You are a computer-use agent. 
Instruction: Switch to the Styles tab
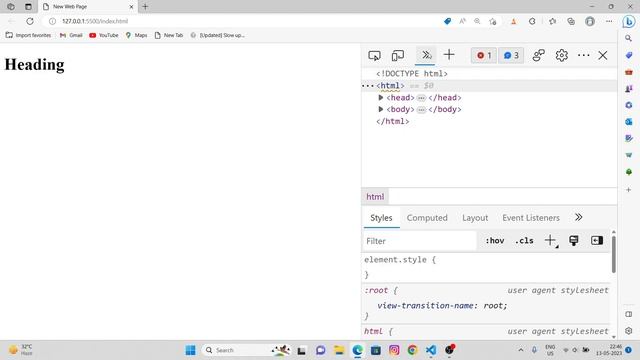click(x=381, y=218)
